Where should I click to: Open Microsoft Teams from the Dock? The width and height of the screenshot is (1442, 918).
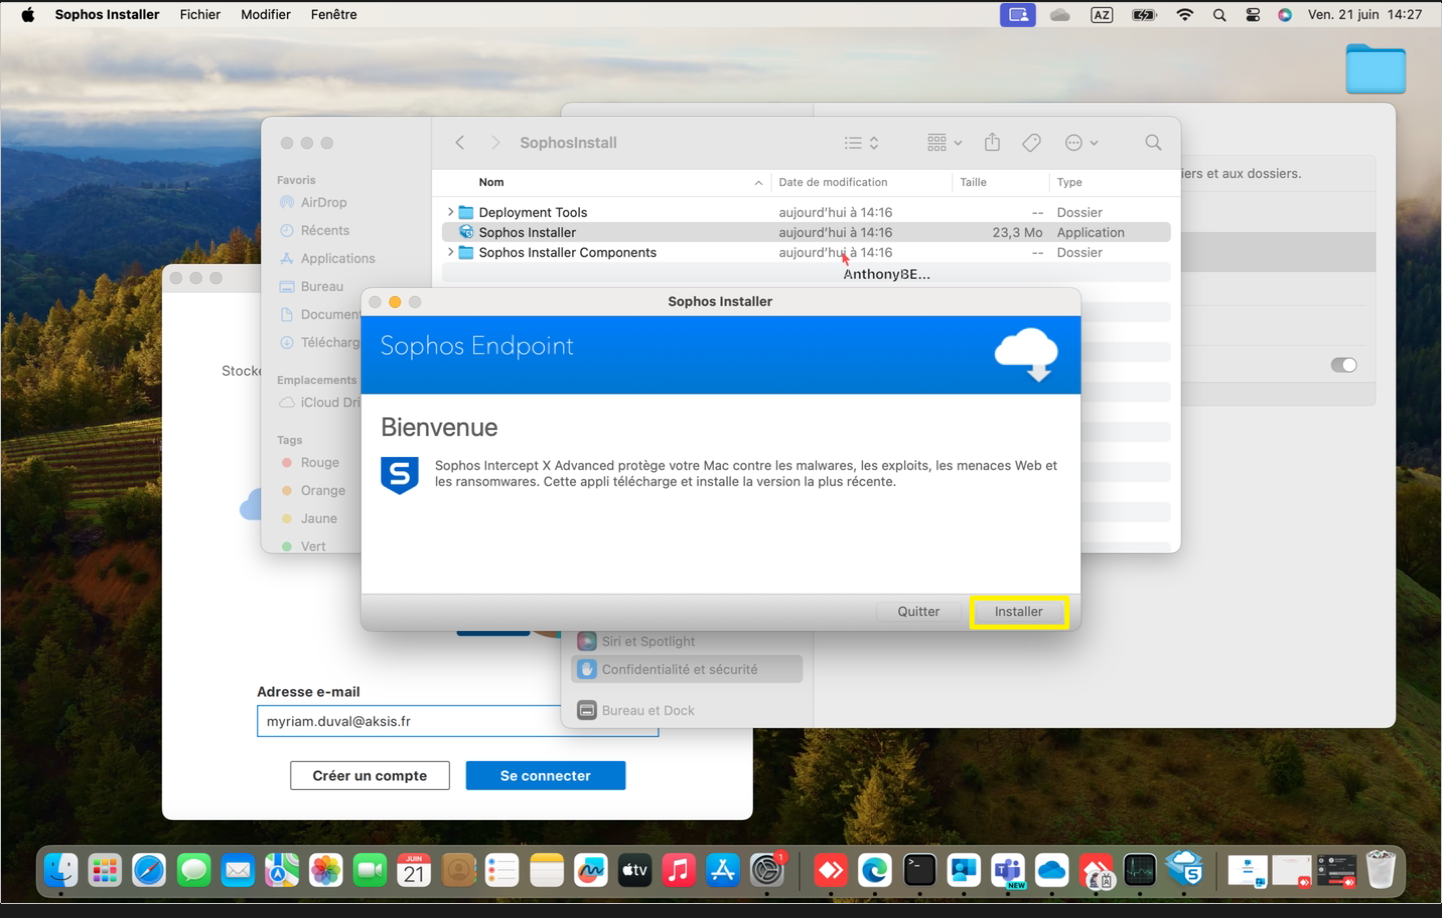pos(1007,870)
